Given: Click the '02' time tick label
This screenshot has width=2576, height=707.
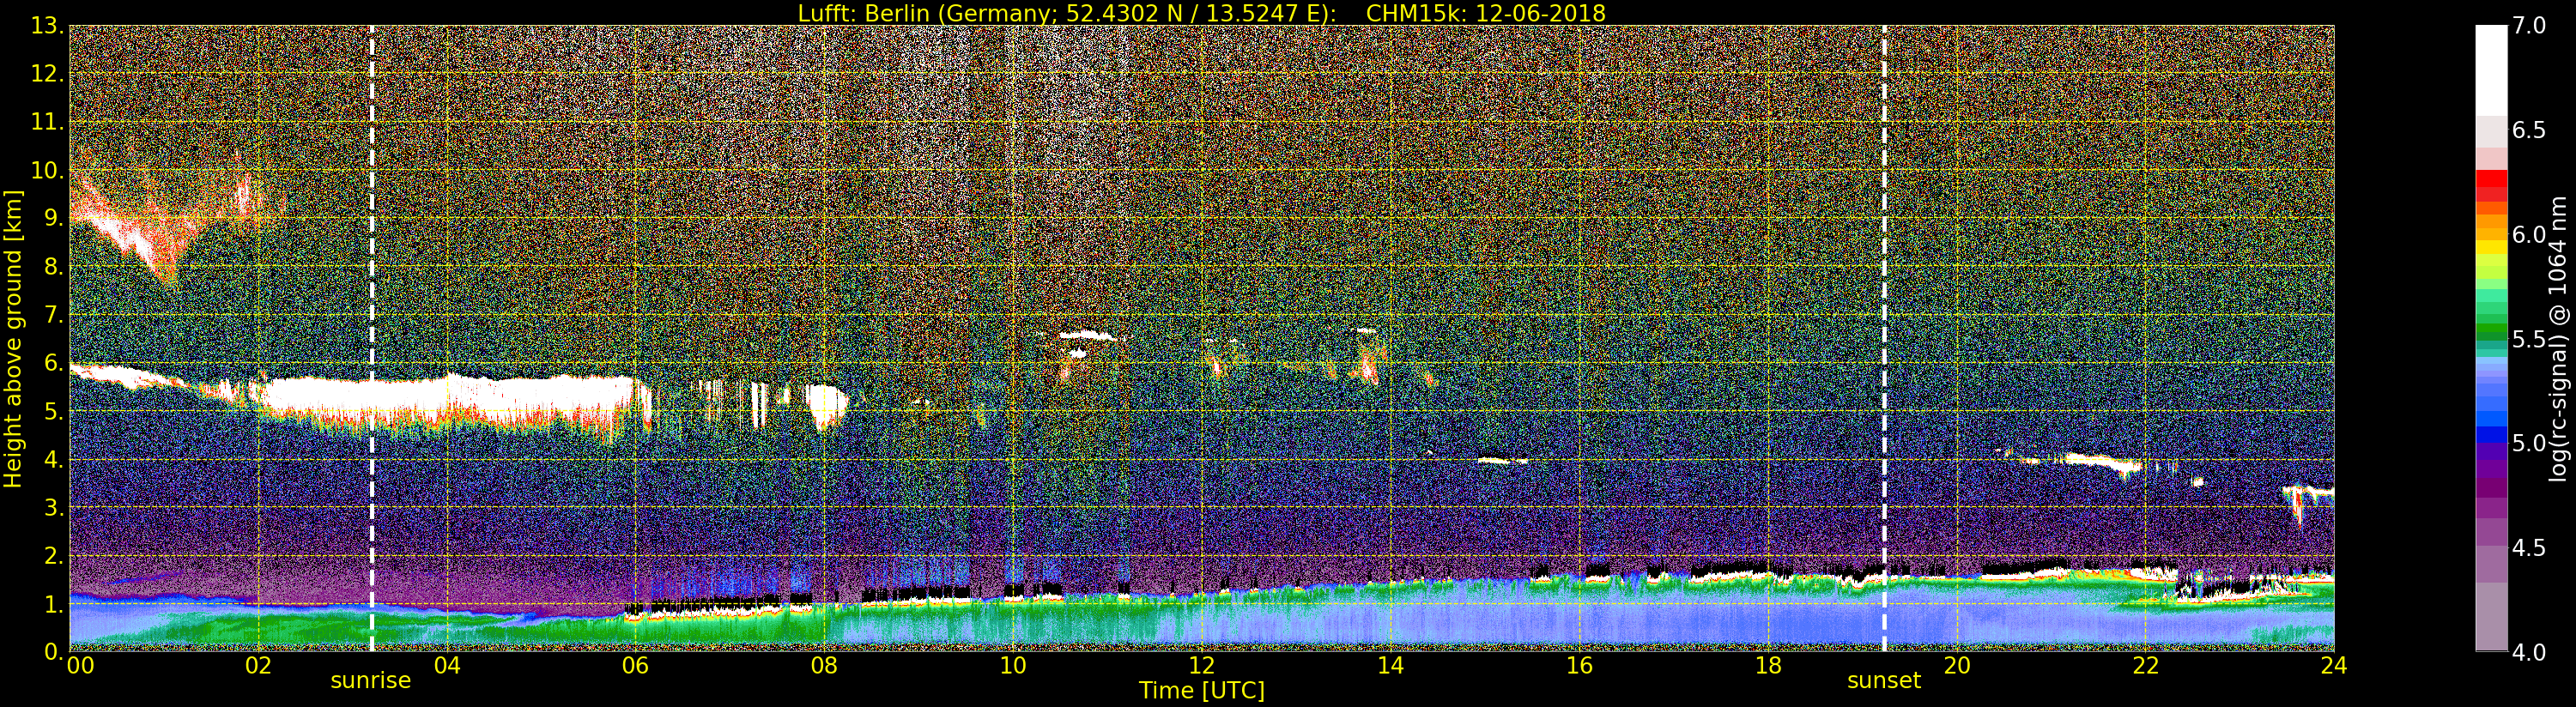Looking at the screenshot, I should point(258,665).
